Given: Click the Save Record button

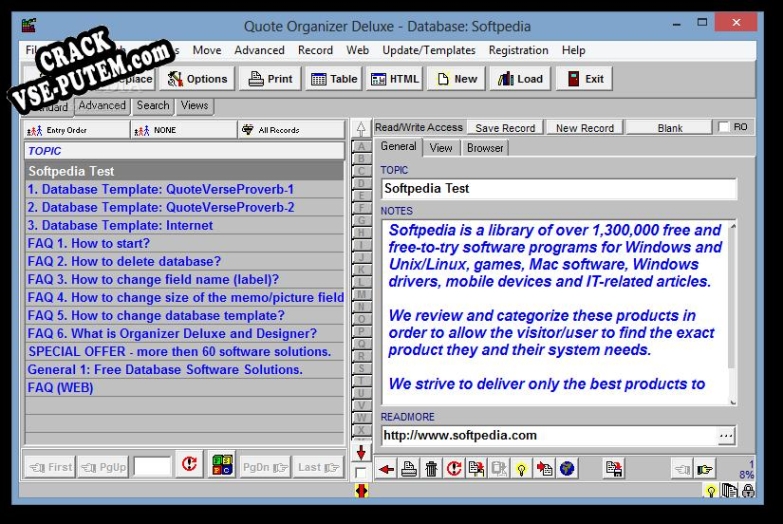Looking at the screenshot, I should point(505,128).
